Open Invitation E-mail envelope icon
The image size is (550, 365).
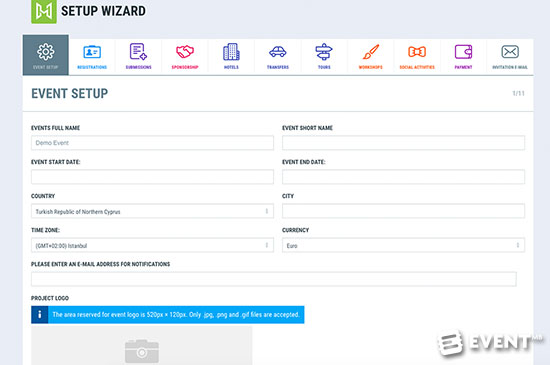coord(510,52)
